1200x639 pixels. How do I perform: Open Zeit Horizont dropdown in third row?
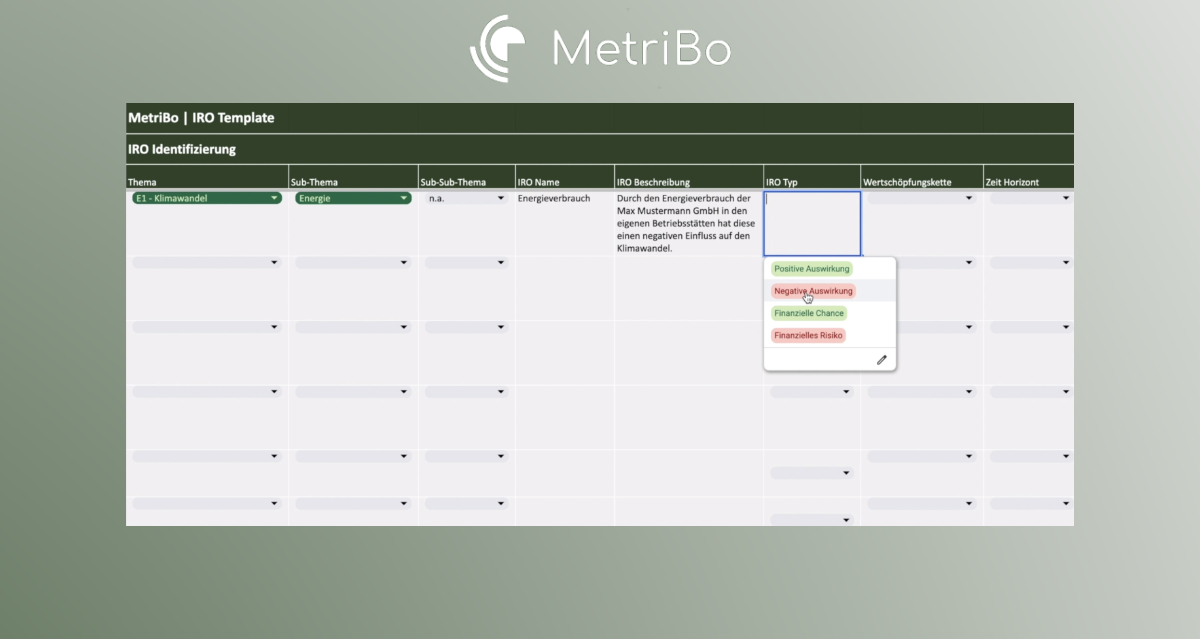coord(1030,327)
